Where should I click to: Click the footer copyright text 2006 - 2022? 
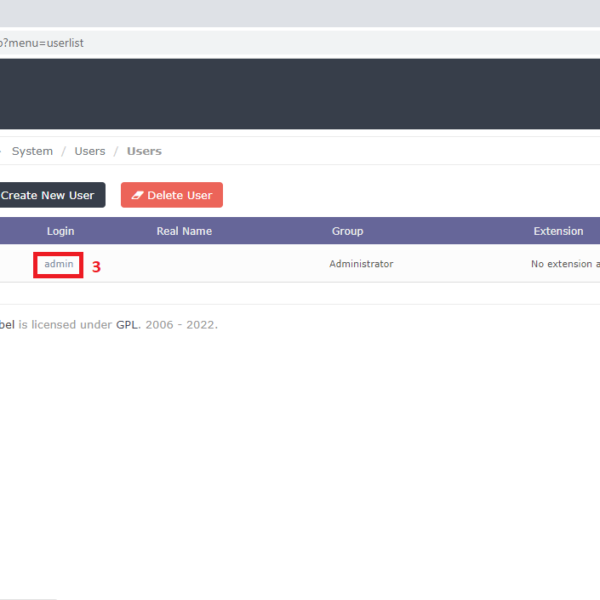[x=181, y=325]
